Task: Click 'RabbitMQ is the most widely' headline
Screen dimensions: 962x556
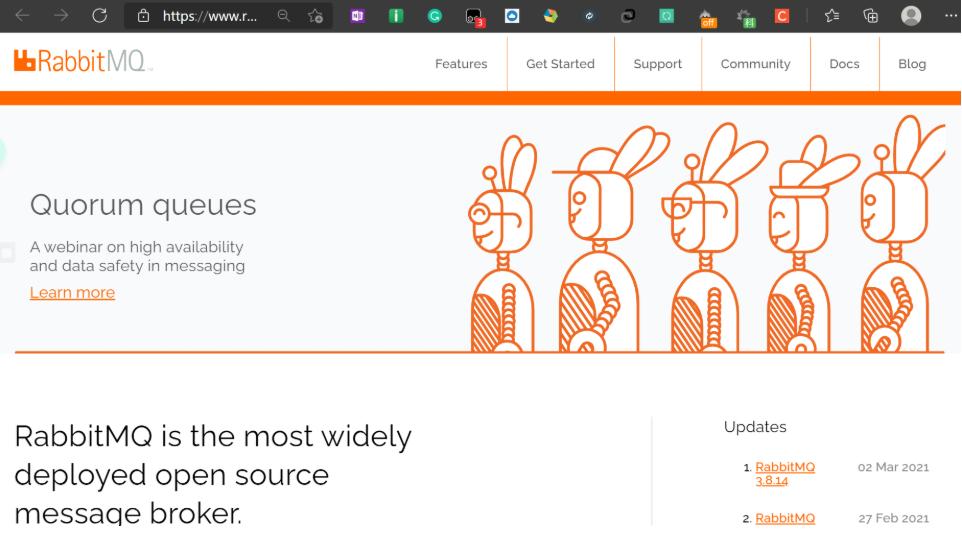Action: [212, 437]
